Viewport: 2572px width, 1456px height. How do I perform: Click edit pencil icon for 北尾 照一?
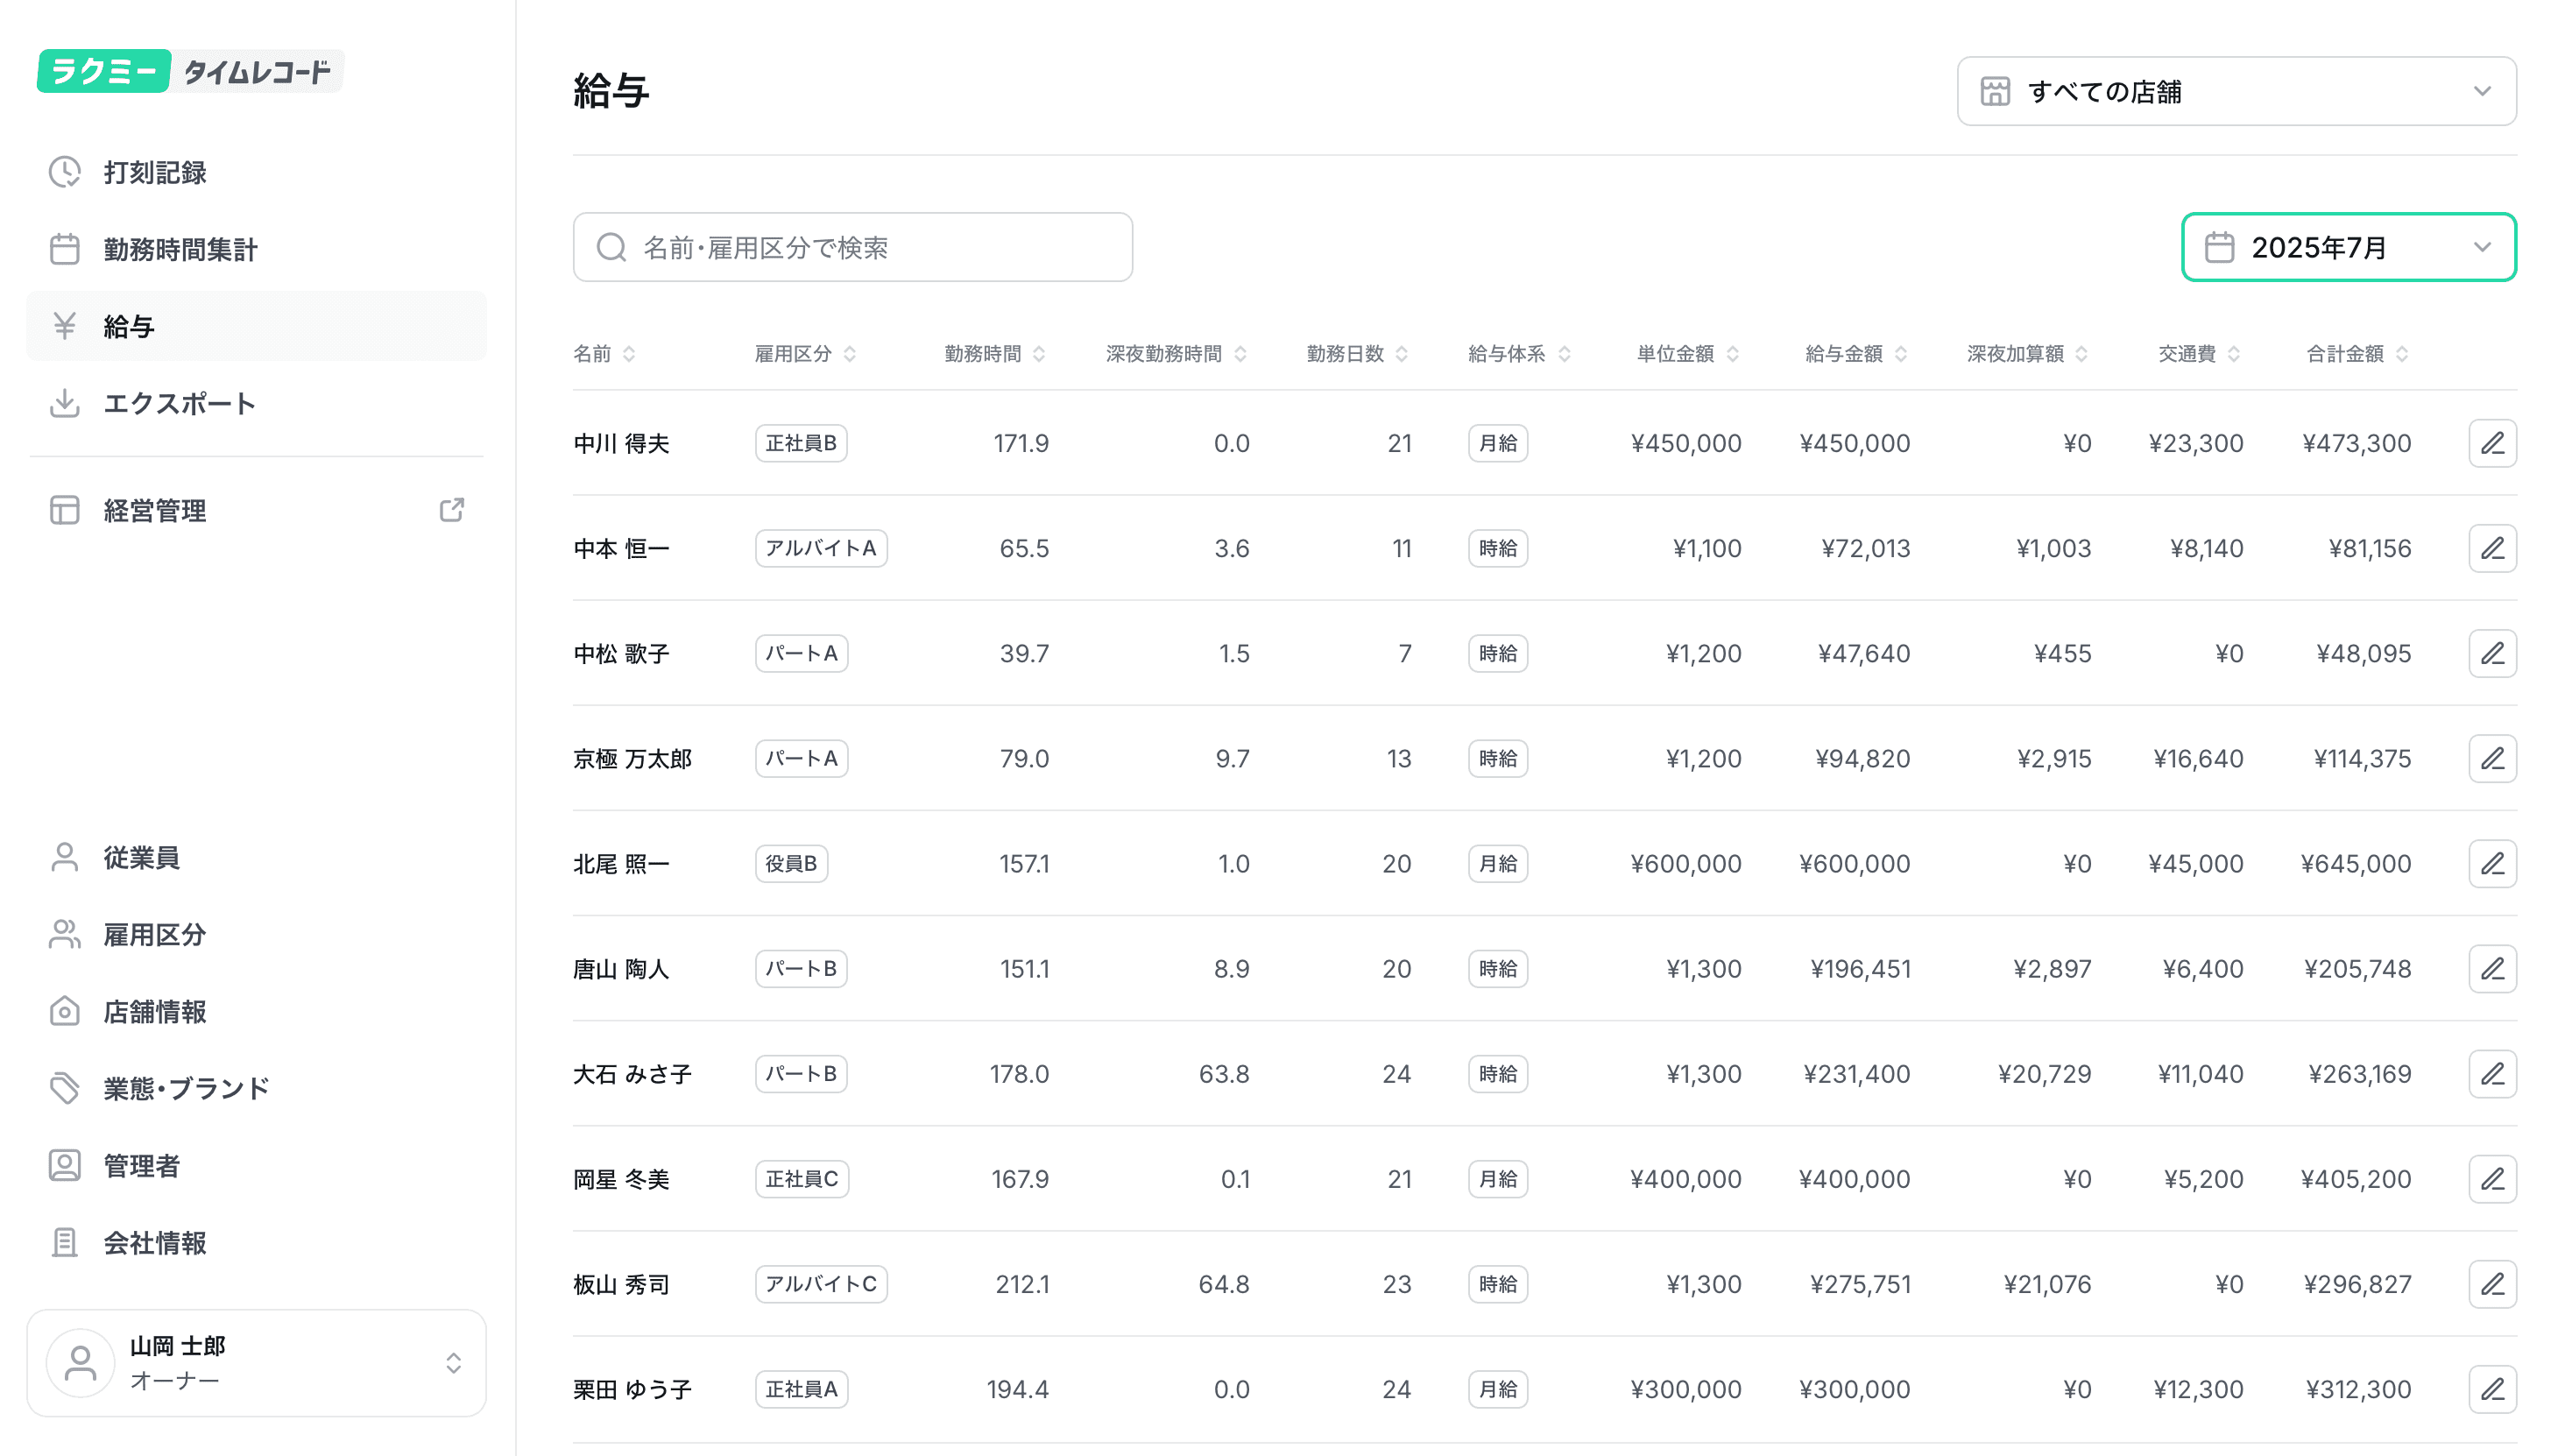[x=2491, y=863]
